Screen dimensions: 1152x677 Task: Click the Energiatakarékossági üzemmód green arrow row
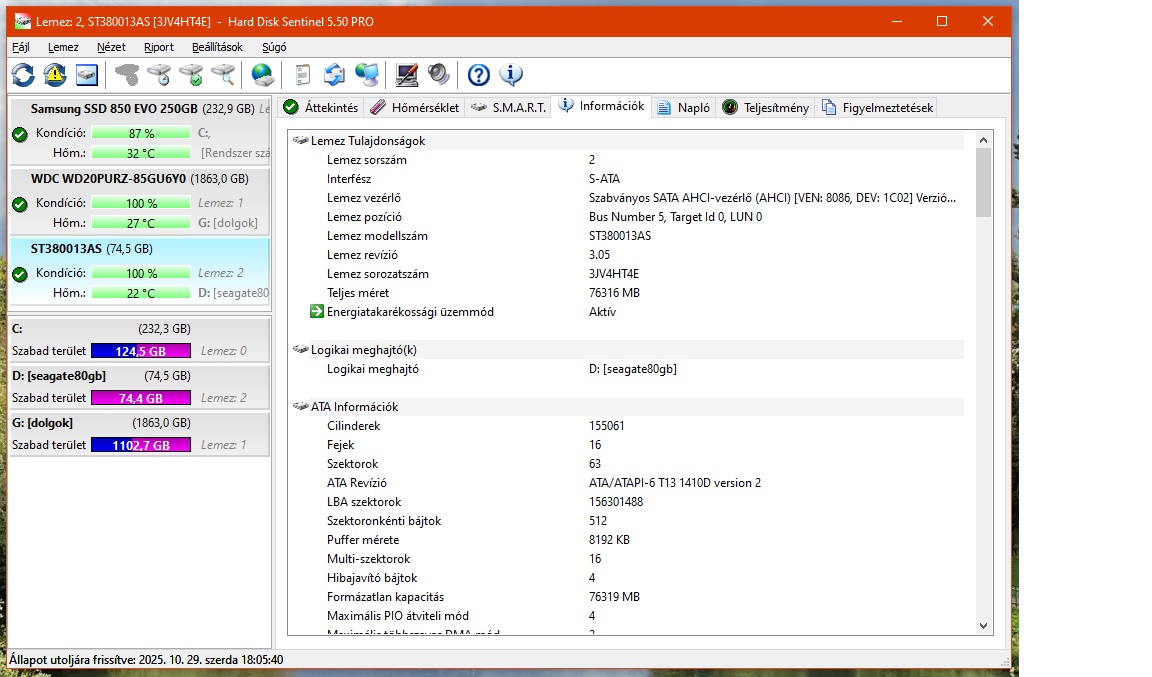click(410, 312)
